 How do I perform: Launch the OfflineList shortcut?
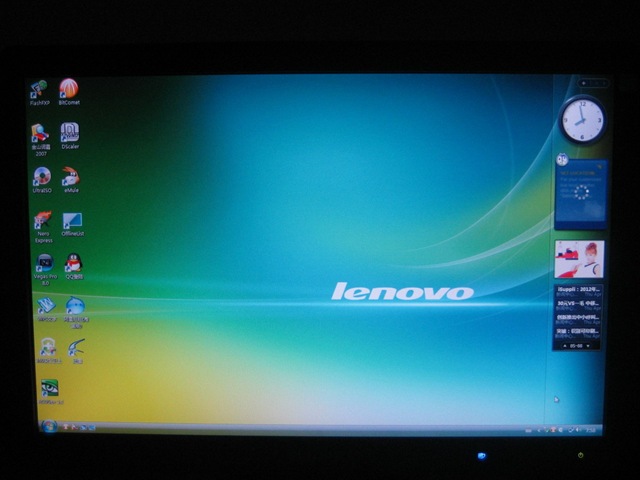[73, 224]
